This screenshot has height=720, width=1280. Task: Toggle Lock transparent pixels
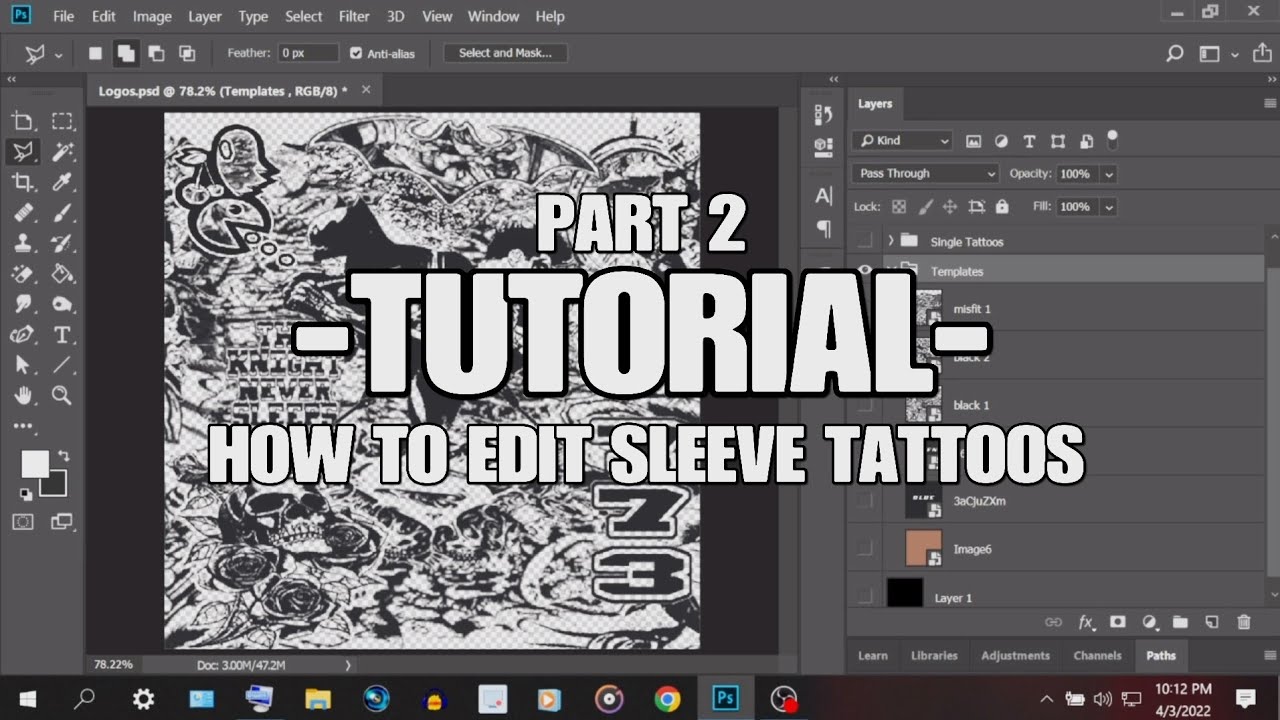[x=898, y=207]
